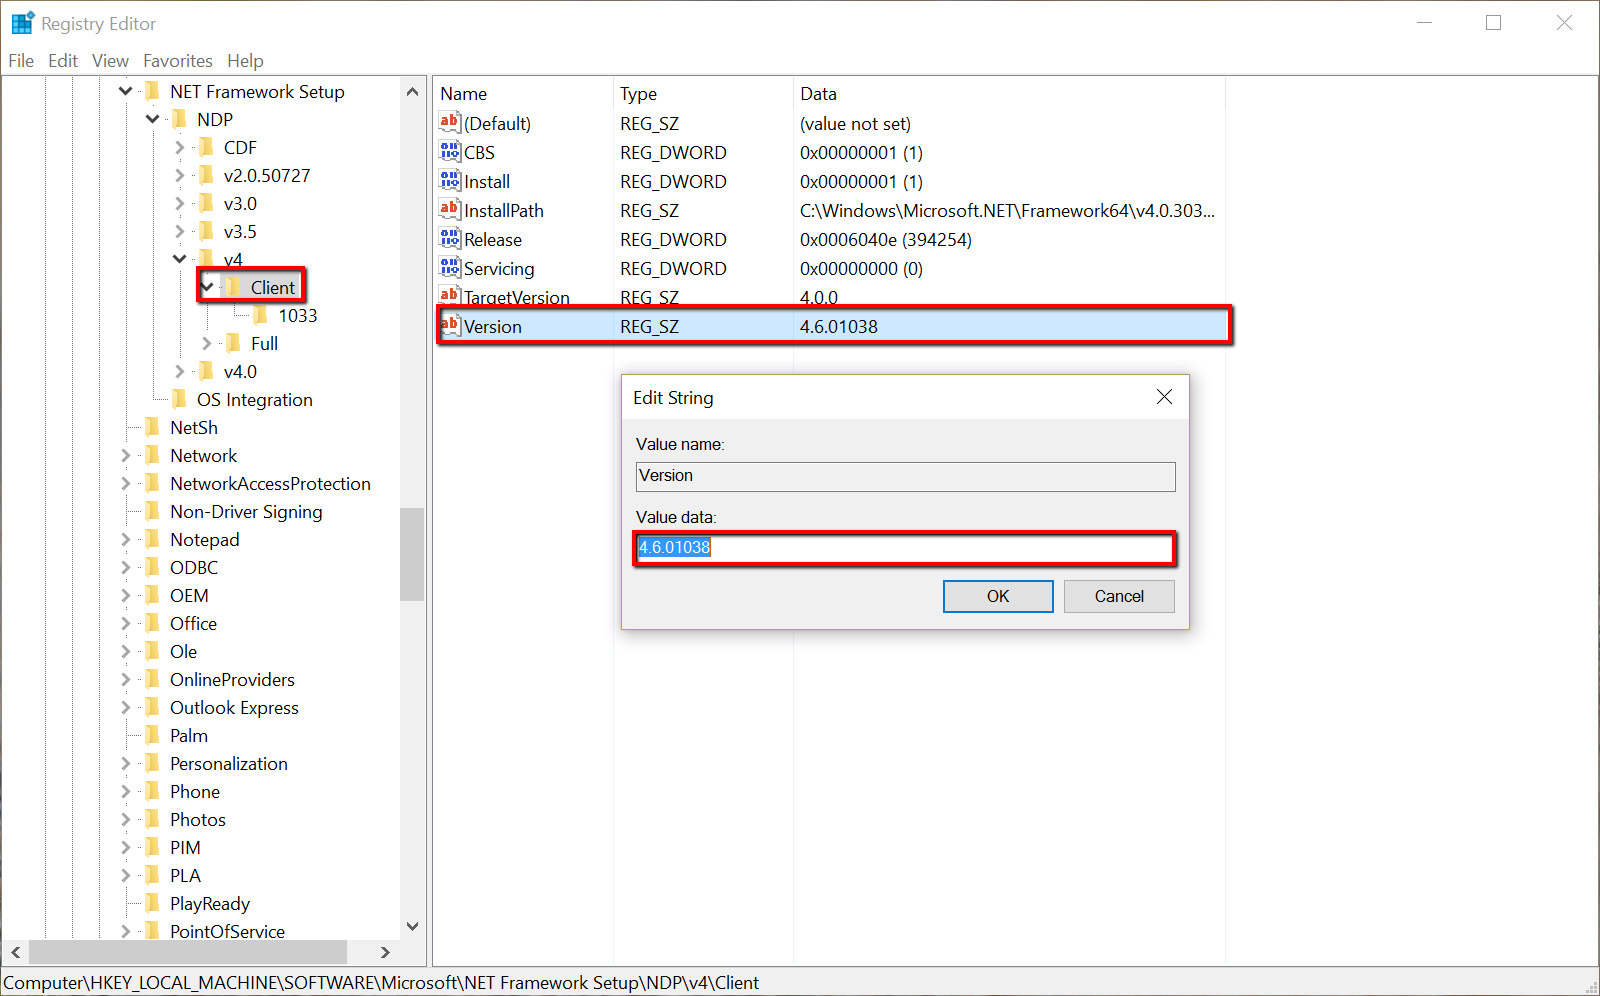1600x996 pixels.
Task: Click the Value data text field
Action: pyautogui.click(x=904, y=548)
